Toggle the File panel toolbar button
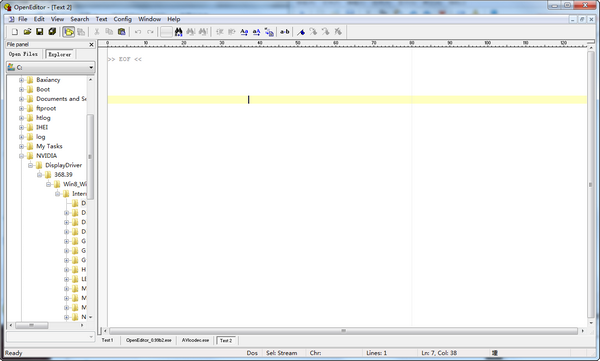The height and width of the screenshot is (361, 600). point(68,32)
